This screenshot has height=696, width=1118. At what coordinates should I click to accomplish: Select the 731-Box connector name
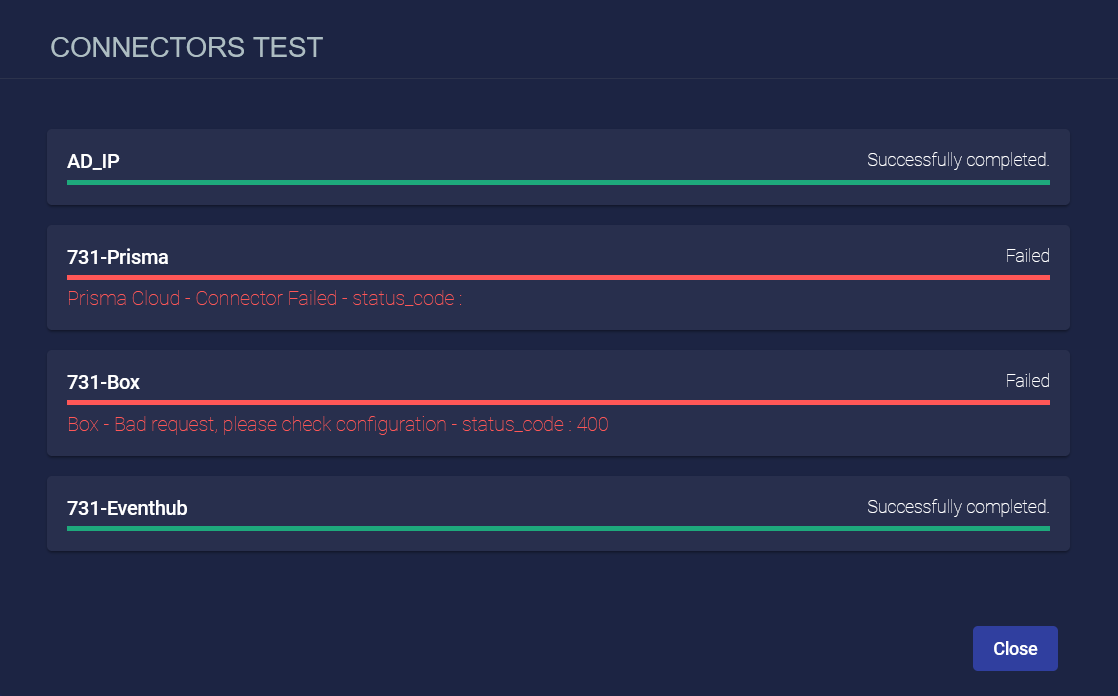(x=103, y=382)
